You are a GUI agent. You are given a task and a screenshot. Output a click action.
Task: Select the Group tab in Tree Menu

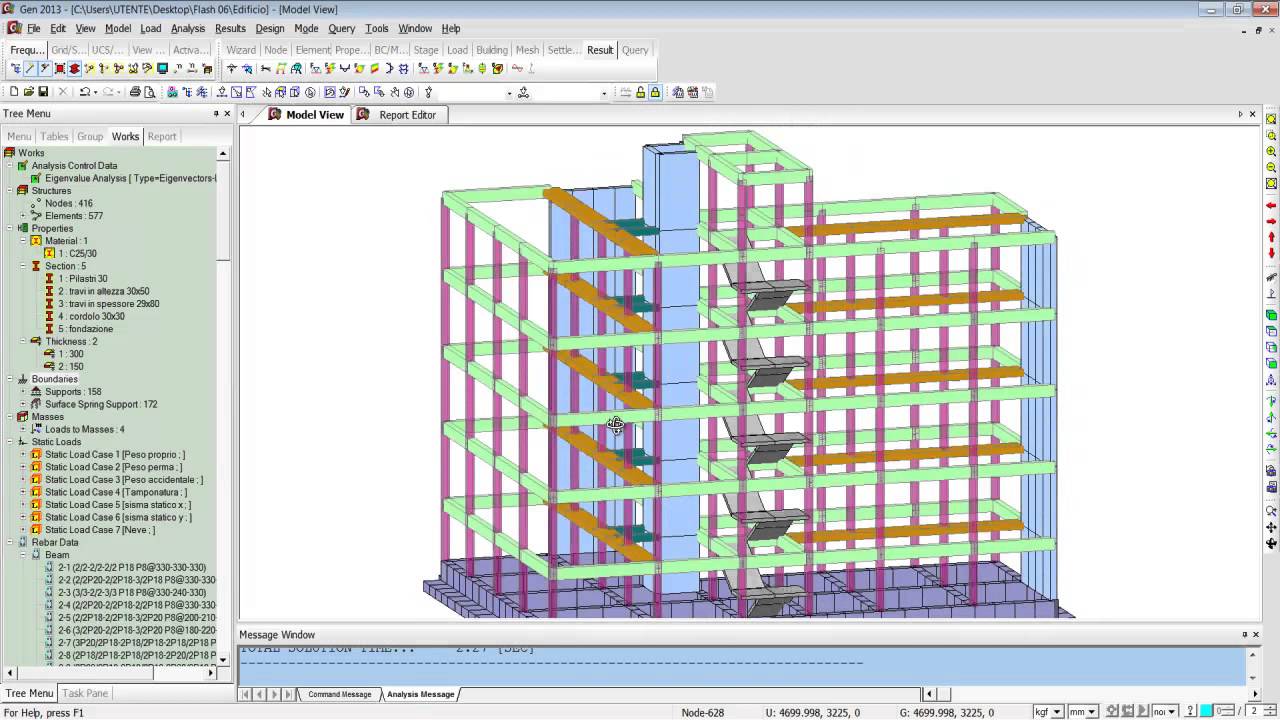90,136
